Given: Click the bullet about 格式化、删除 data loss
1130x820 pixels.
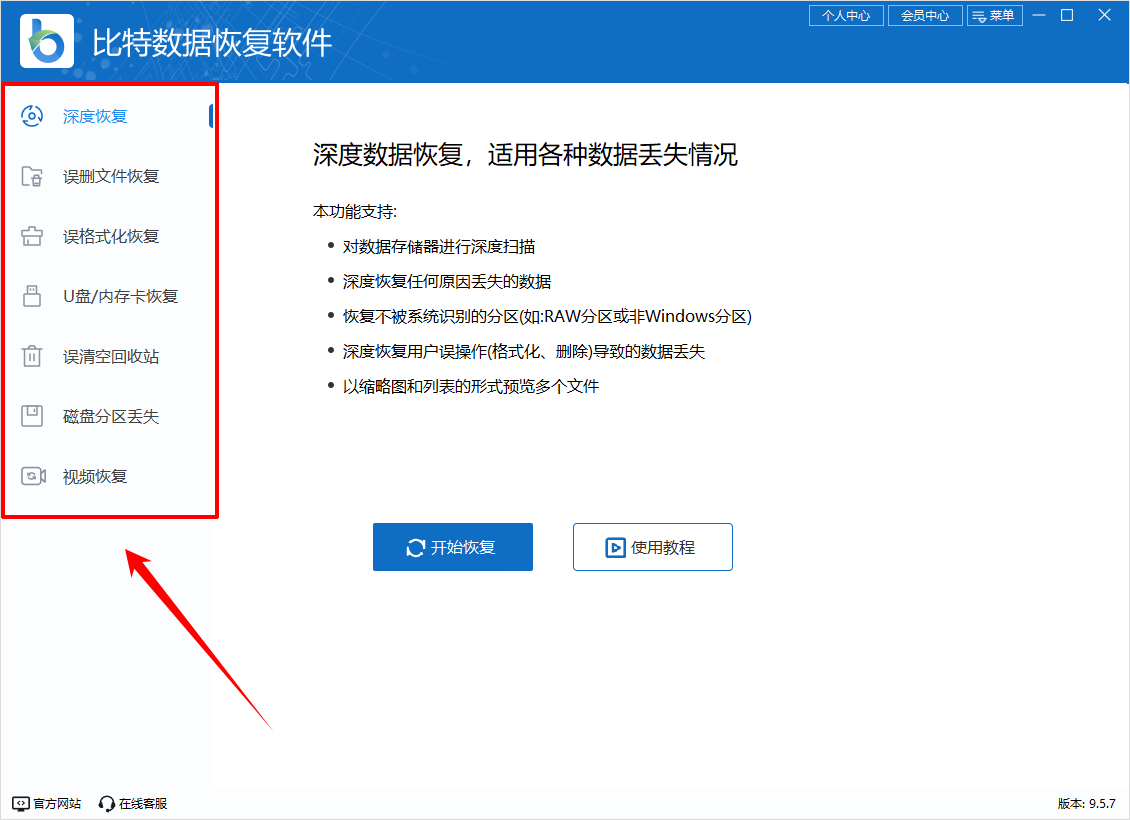Looking at the screenshot, I should [x=524, y=351].
